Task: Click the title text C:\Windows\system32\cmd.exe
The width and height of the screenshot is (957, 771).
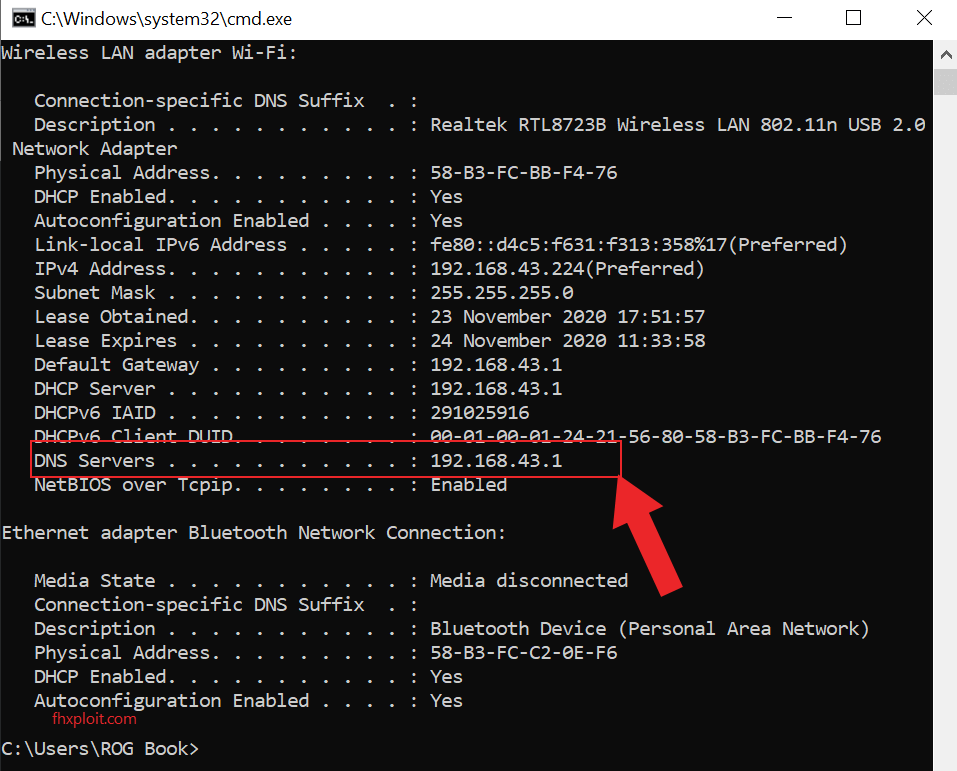Action: click(x=167, y=19)
